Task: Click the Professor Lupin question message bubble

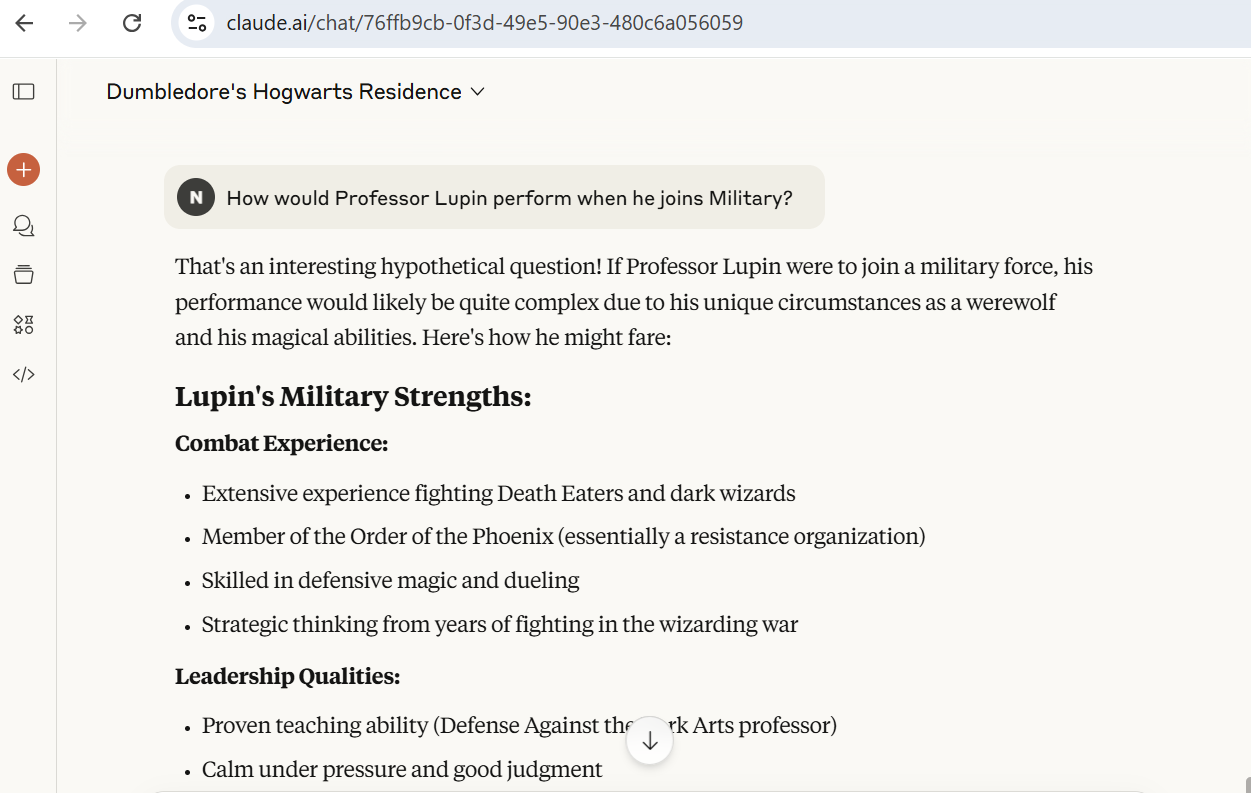Action: [509, 198]
